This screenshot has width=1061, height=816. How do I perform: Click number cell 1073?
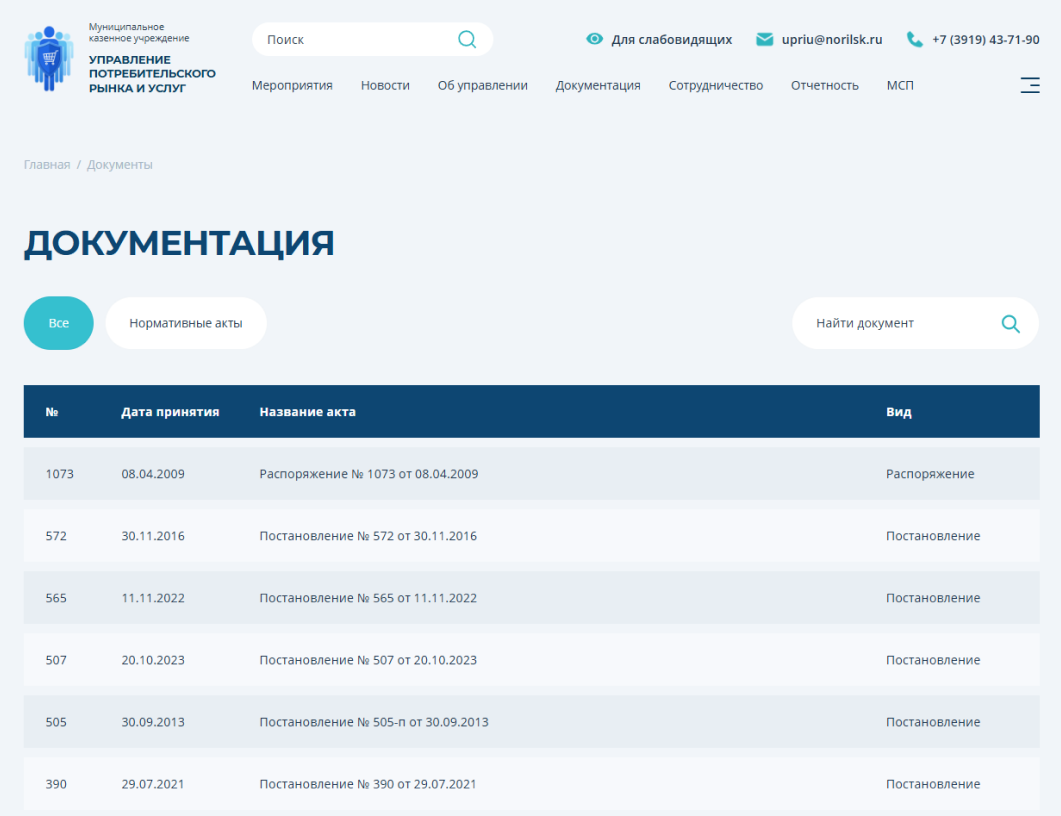tap(60, 474)
